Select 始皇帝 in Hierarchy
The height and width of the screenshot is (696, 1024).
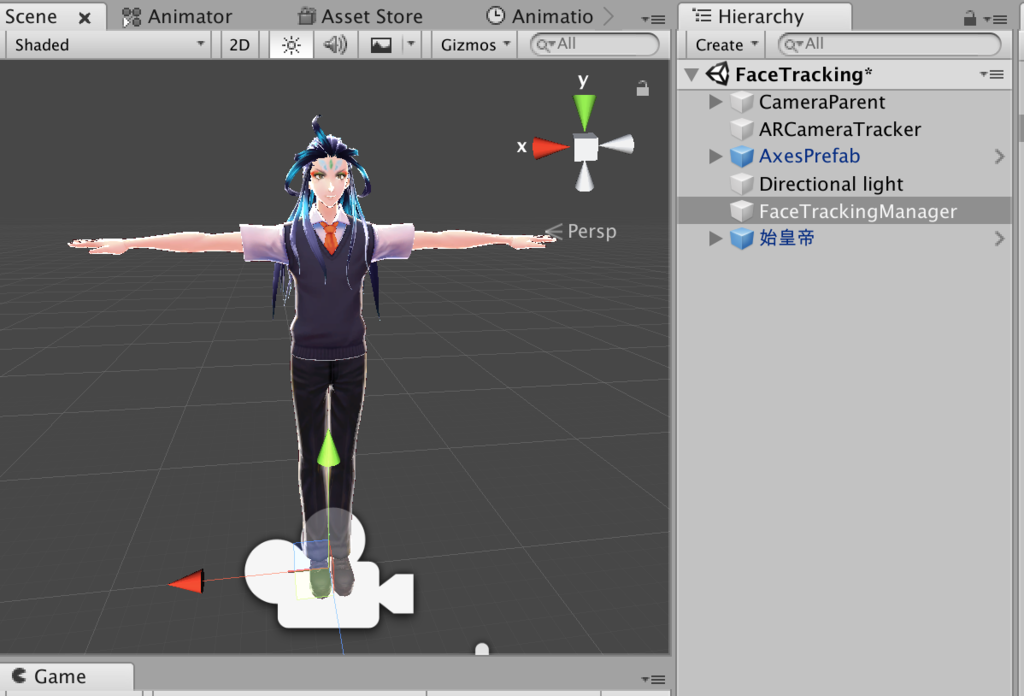pyautogui.click(x=786, y=238)
